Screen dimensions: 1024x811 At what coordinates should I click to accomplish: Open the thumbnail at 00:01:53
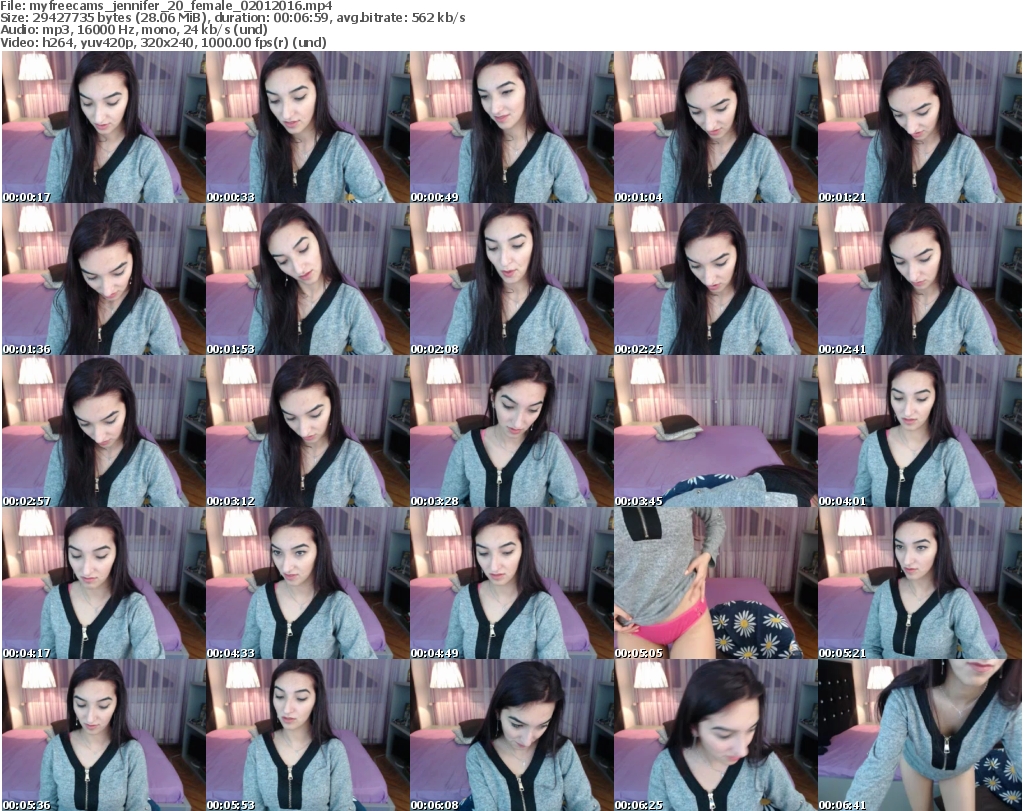pos(308,279)
